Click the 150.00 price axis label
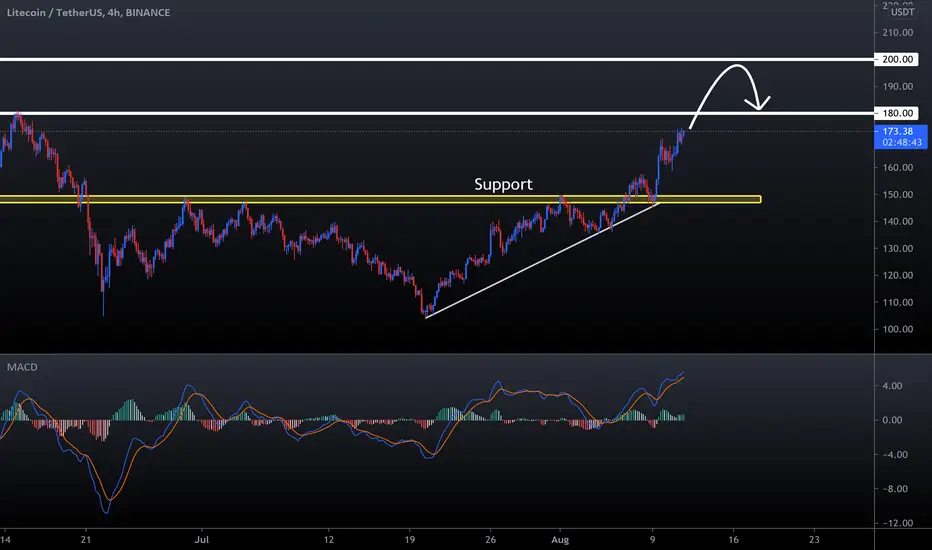The height and width of the screenshot is (550, 932). click(x=898, y=194)
